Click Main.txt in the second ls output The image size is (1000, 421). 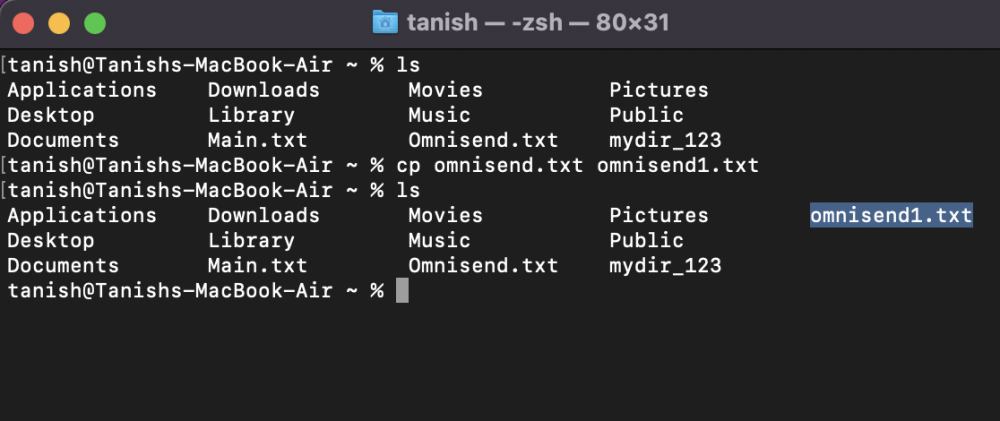tap(257, 266)
